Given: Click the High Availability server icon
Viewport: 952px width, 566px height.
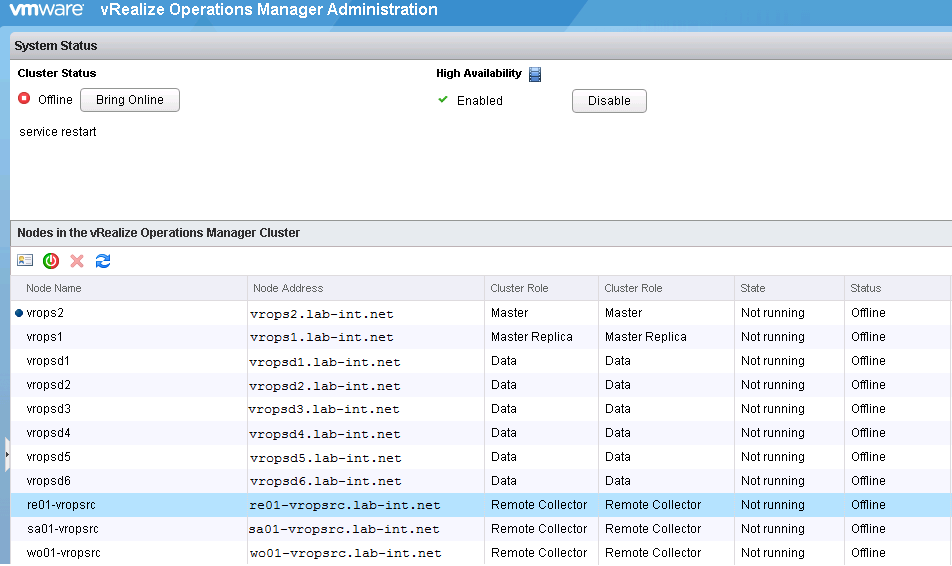Looking at the screenshot, I should [535, 74].
